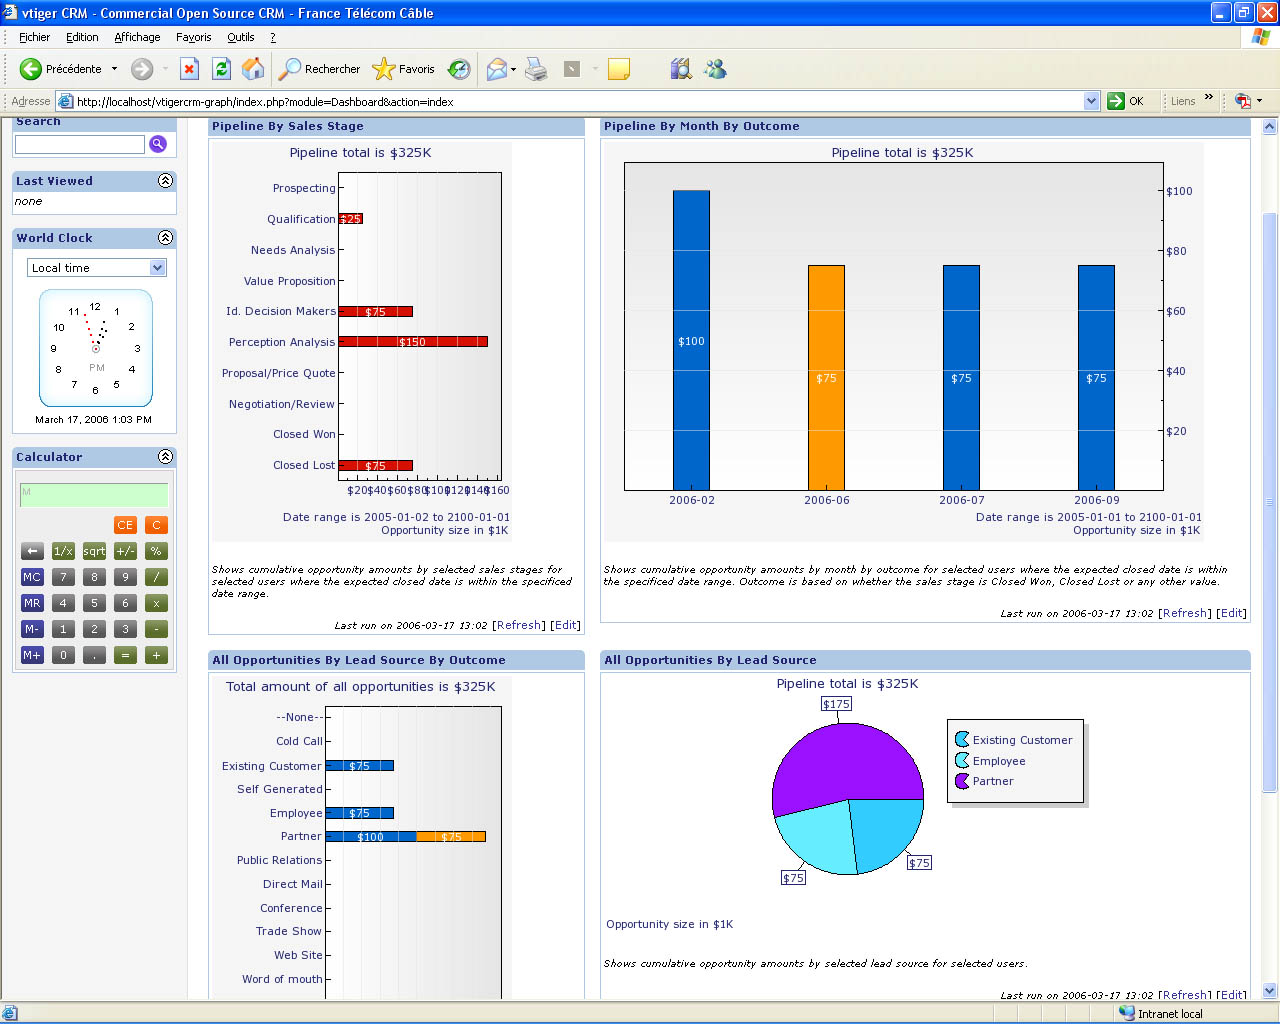Screen dimensions: 1280x1024
Task: Click the calculator sqrt key
Action: [x=94, y=551]
